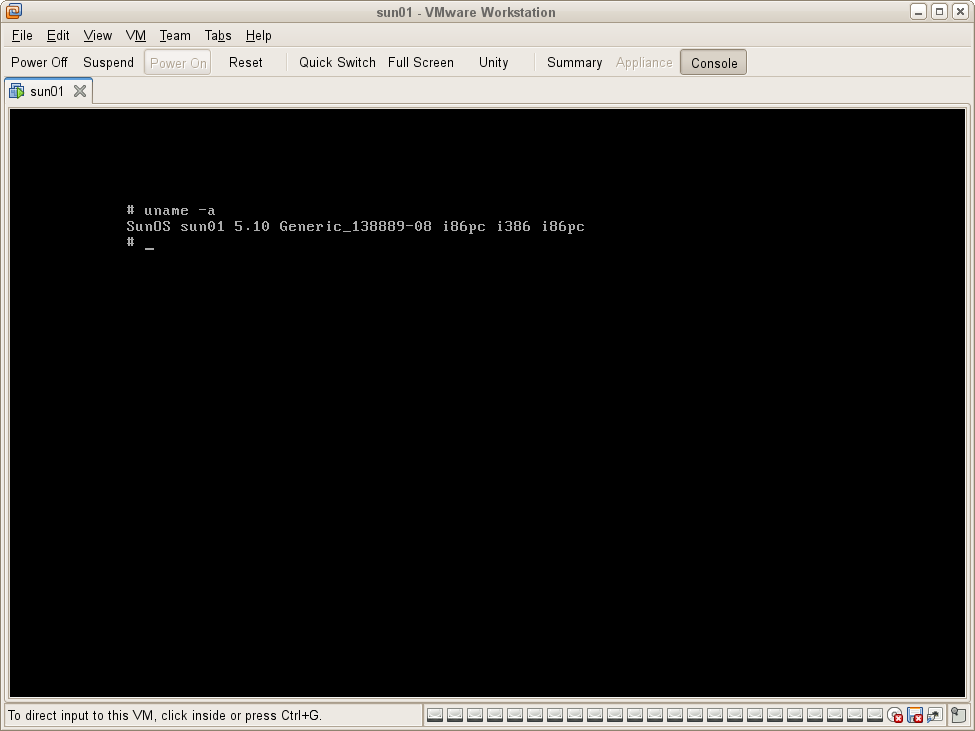Screen dimensions: 975x731
Task: Click the message log icon at far right
Action: 960,715
